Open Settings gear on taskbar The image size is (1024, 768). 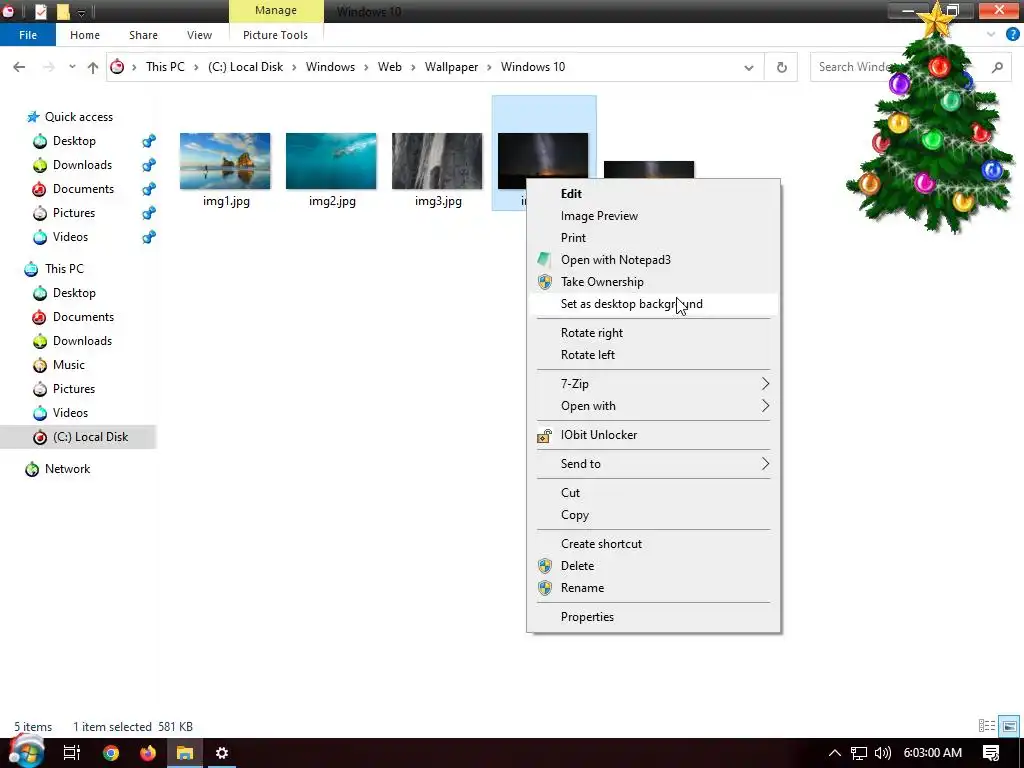222,753
